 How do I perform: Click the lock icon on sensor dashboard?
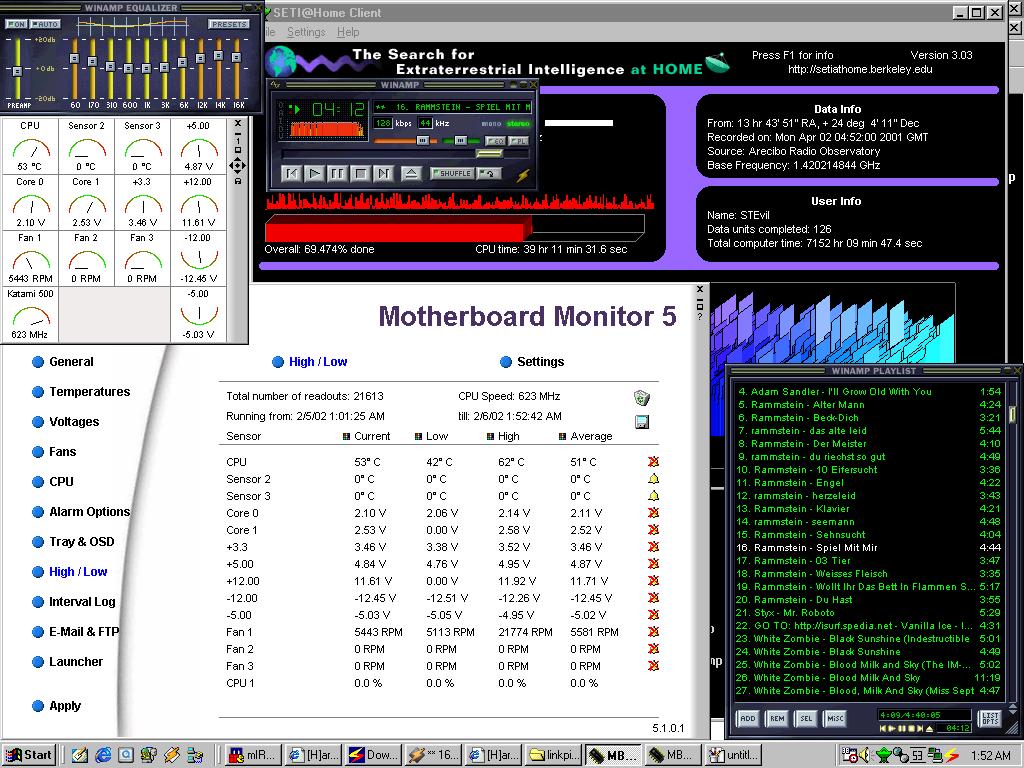tap(238, 181)
